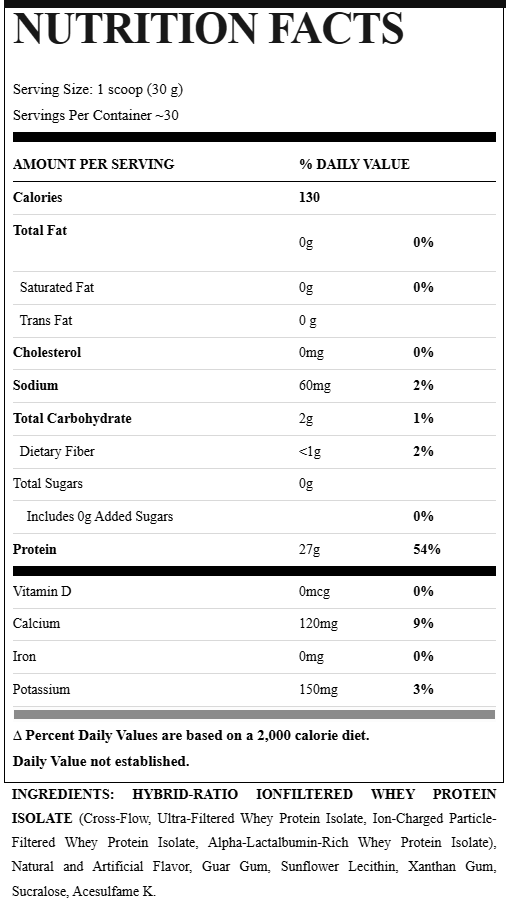Screen dimensions: 509x921
Task: Select the Trans Fat row label
Action: [x=46, y=321]
